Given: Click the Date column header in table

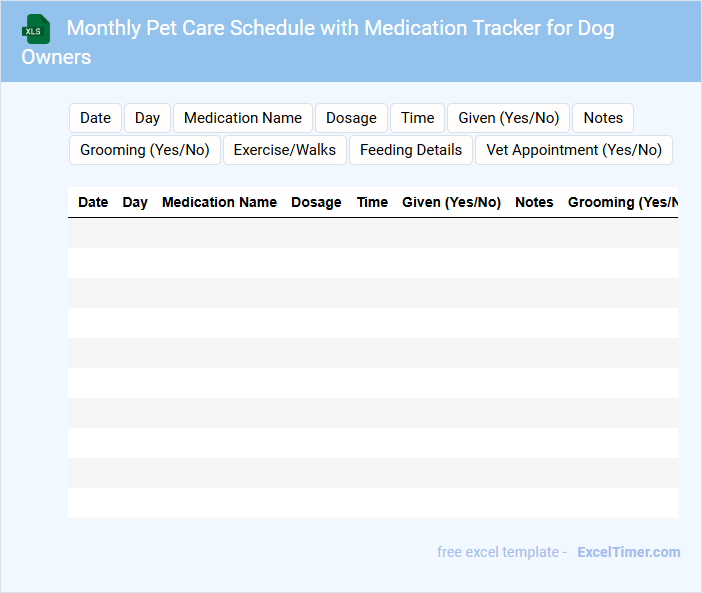Looking at the screenshot, I should 93,202.
